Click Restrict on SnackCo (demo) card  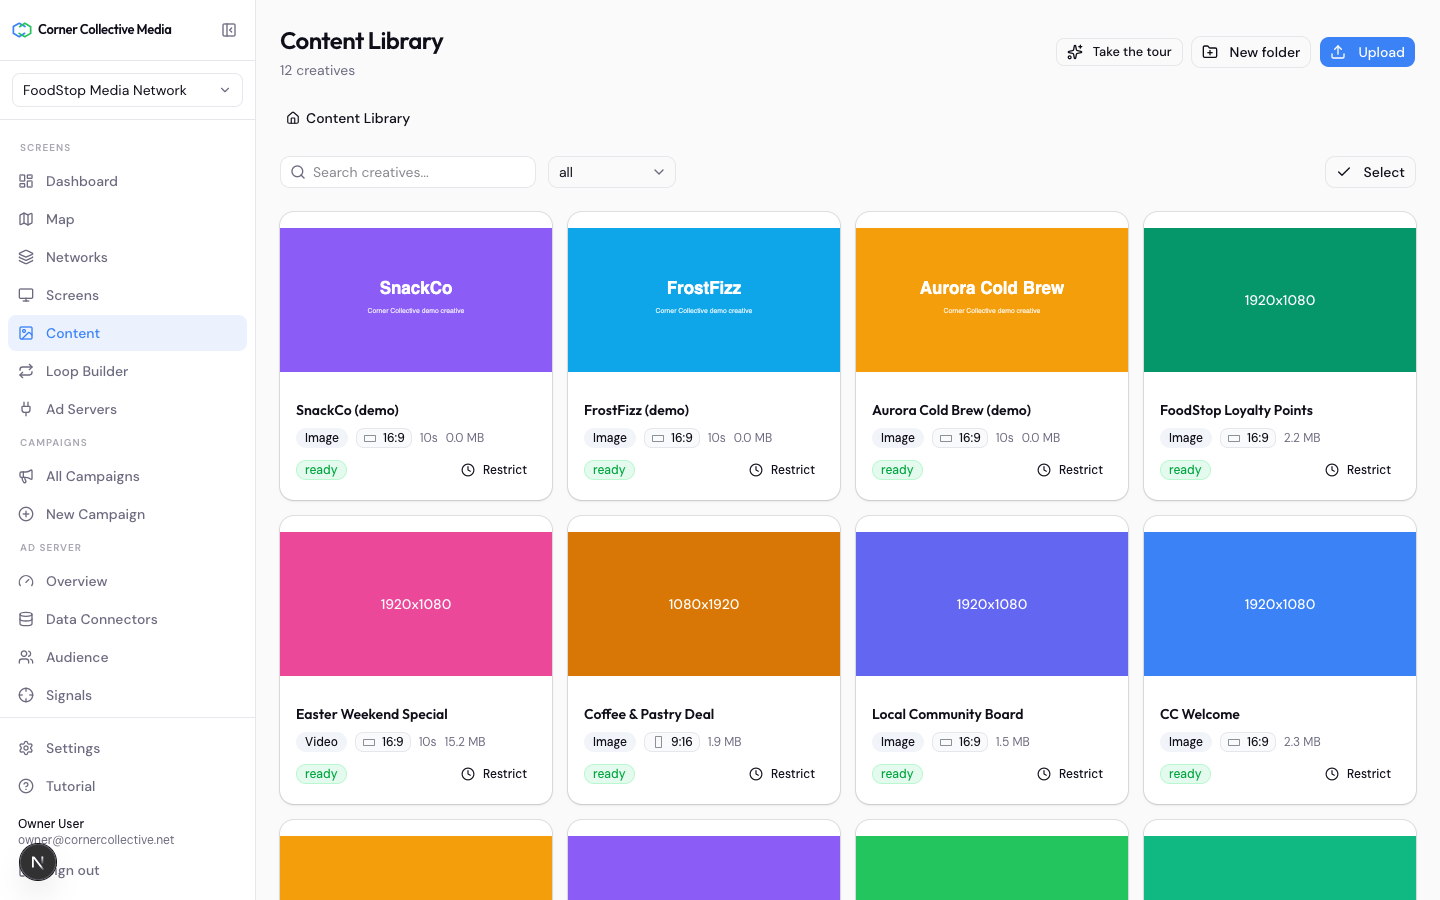pos(494,470)
